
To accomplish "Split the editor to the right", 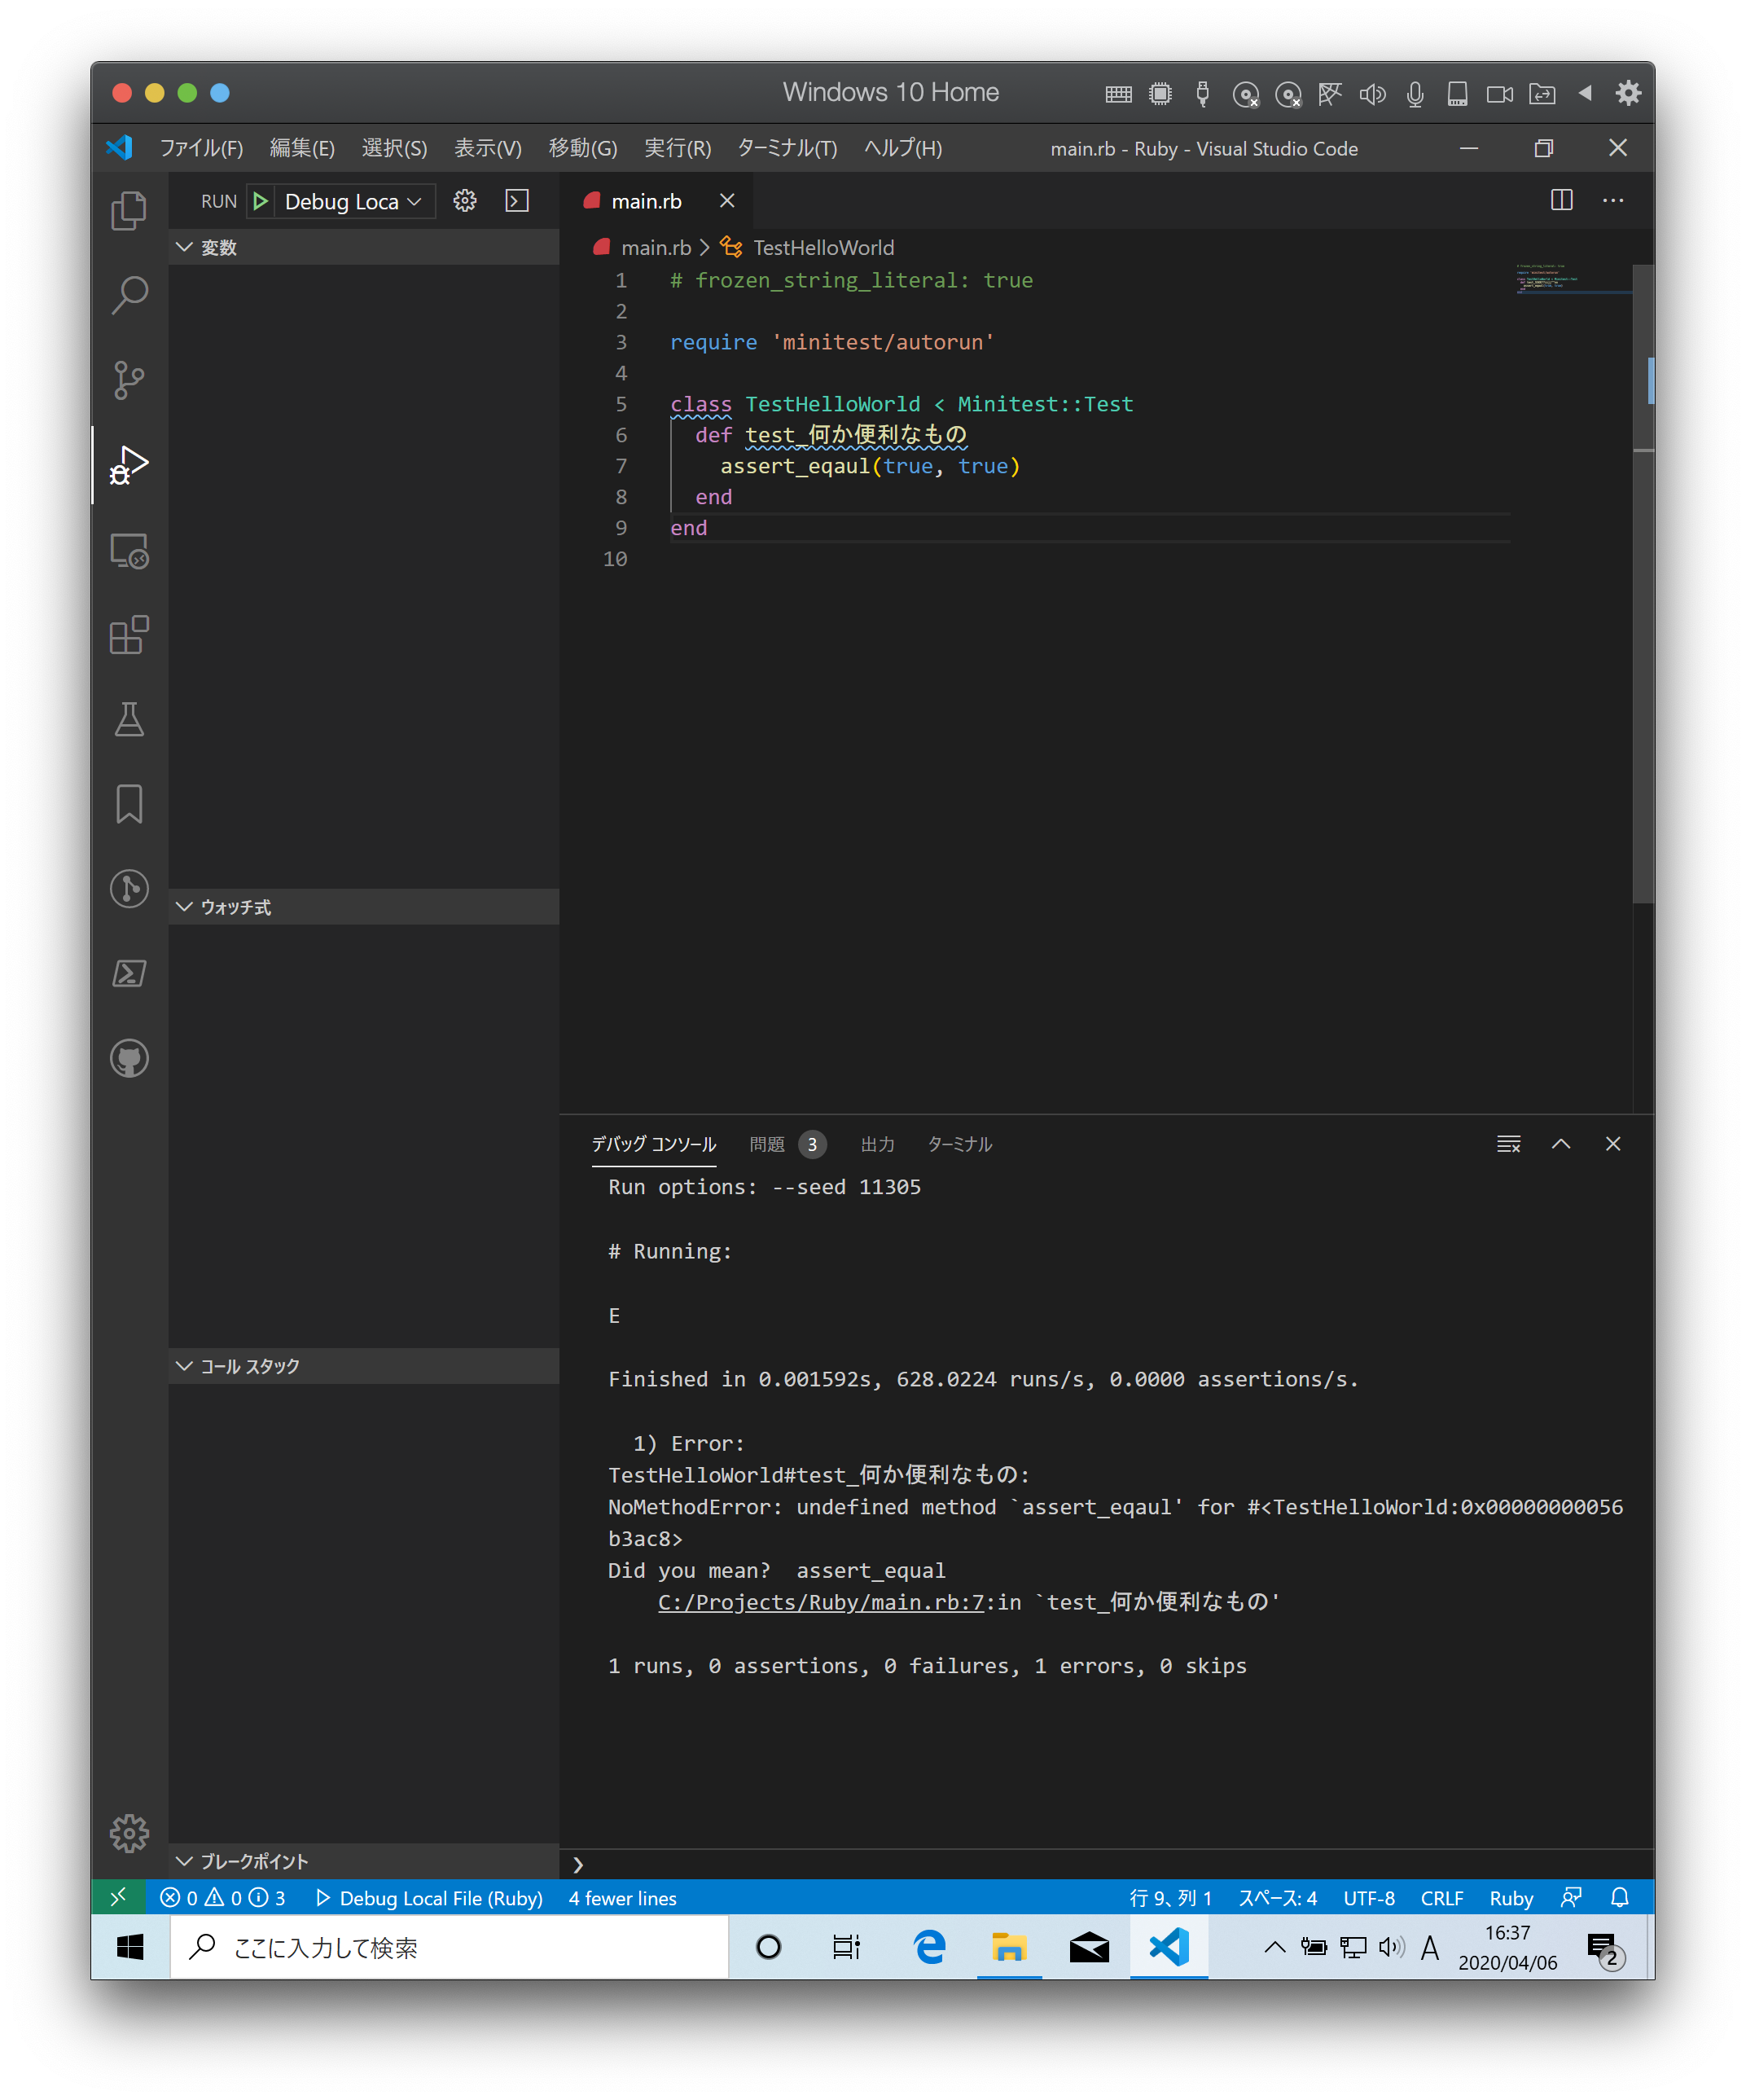I will coord(1561,200).
